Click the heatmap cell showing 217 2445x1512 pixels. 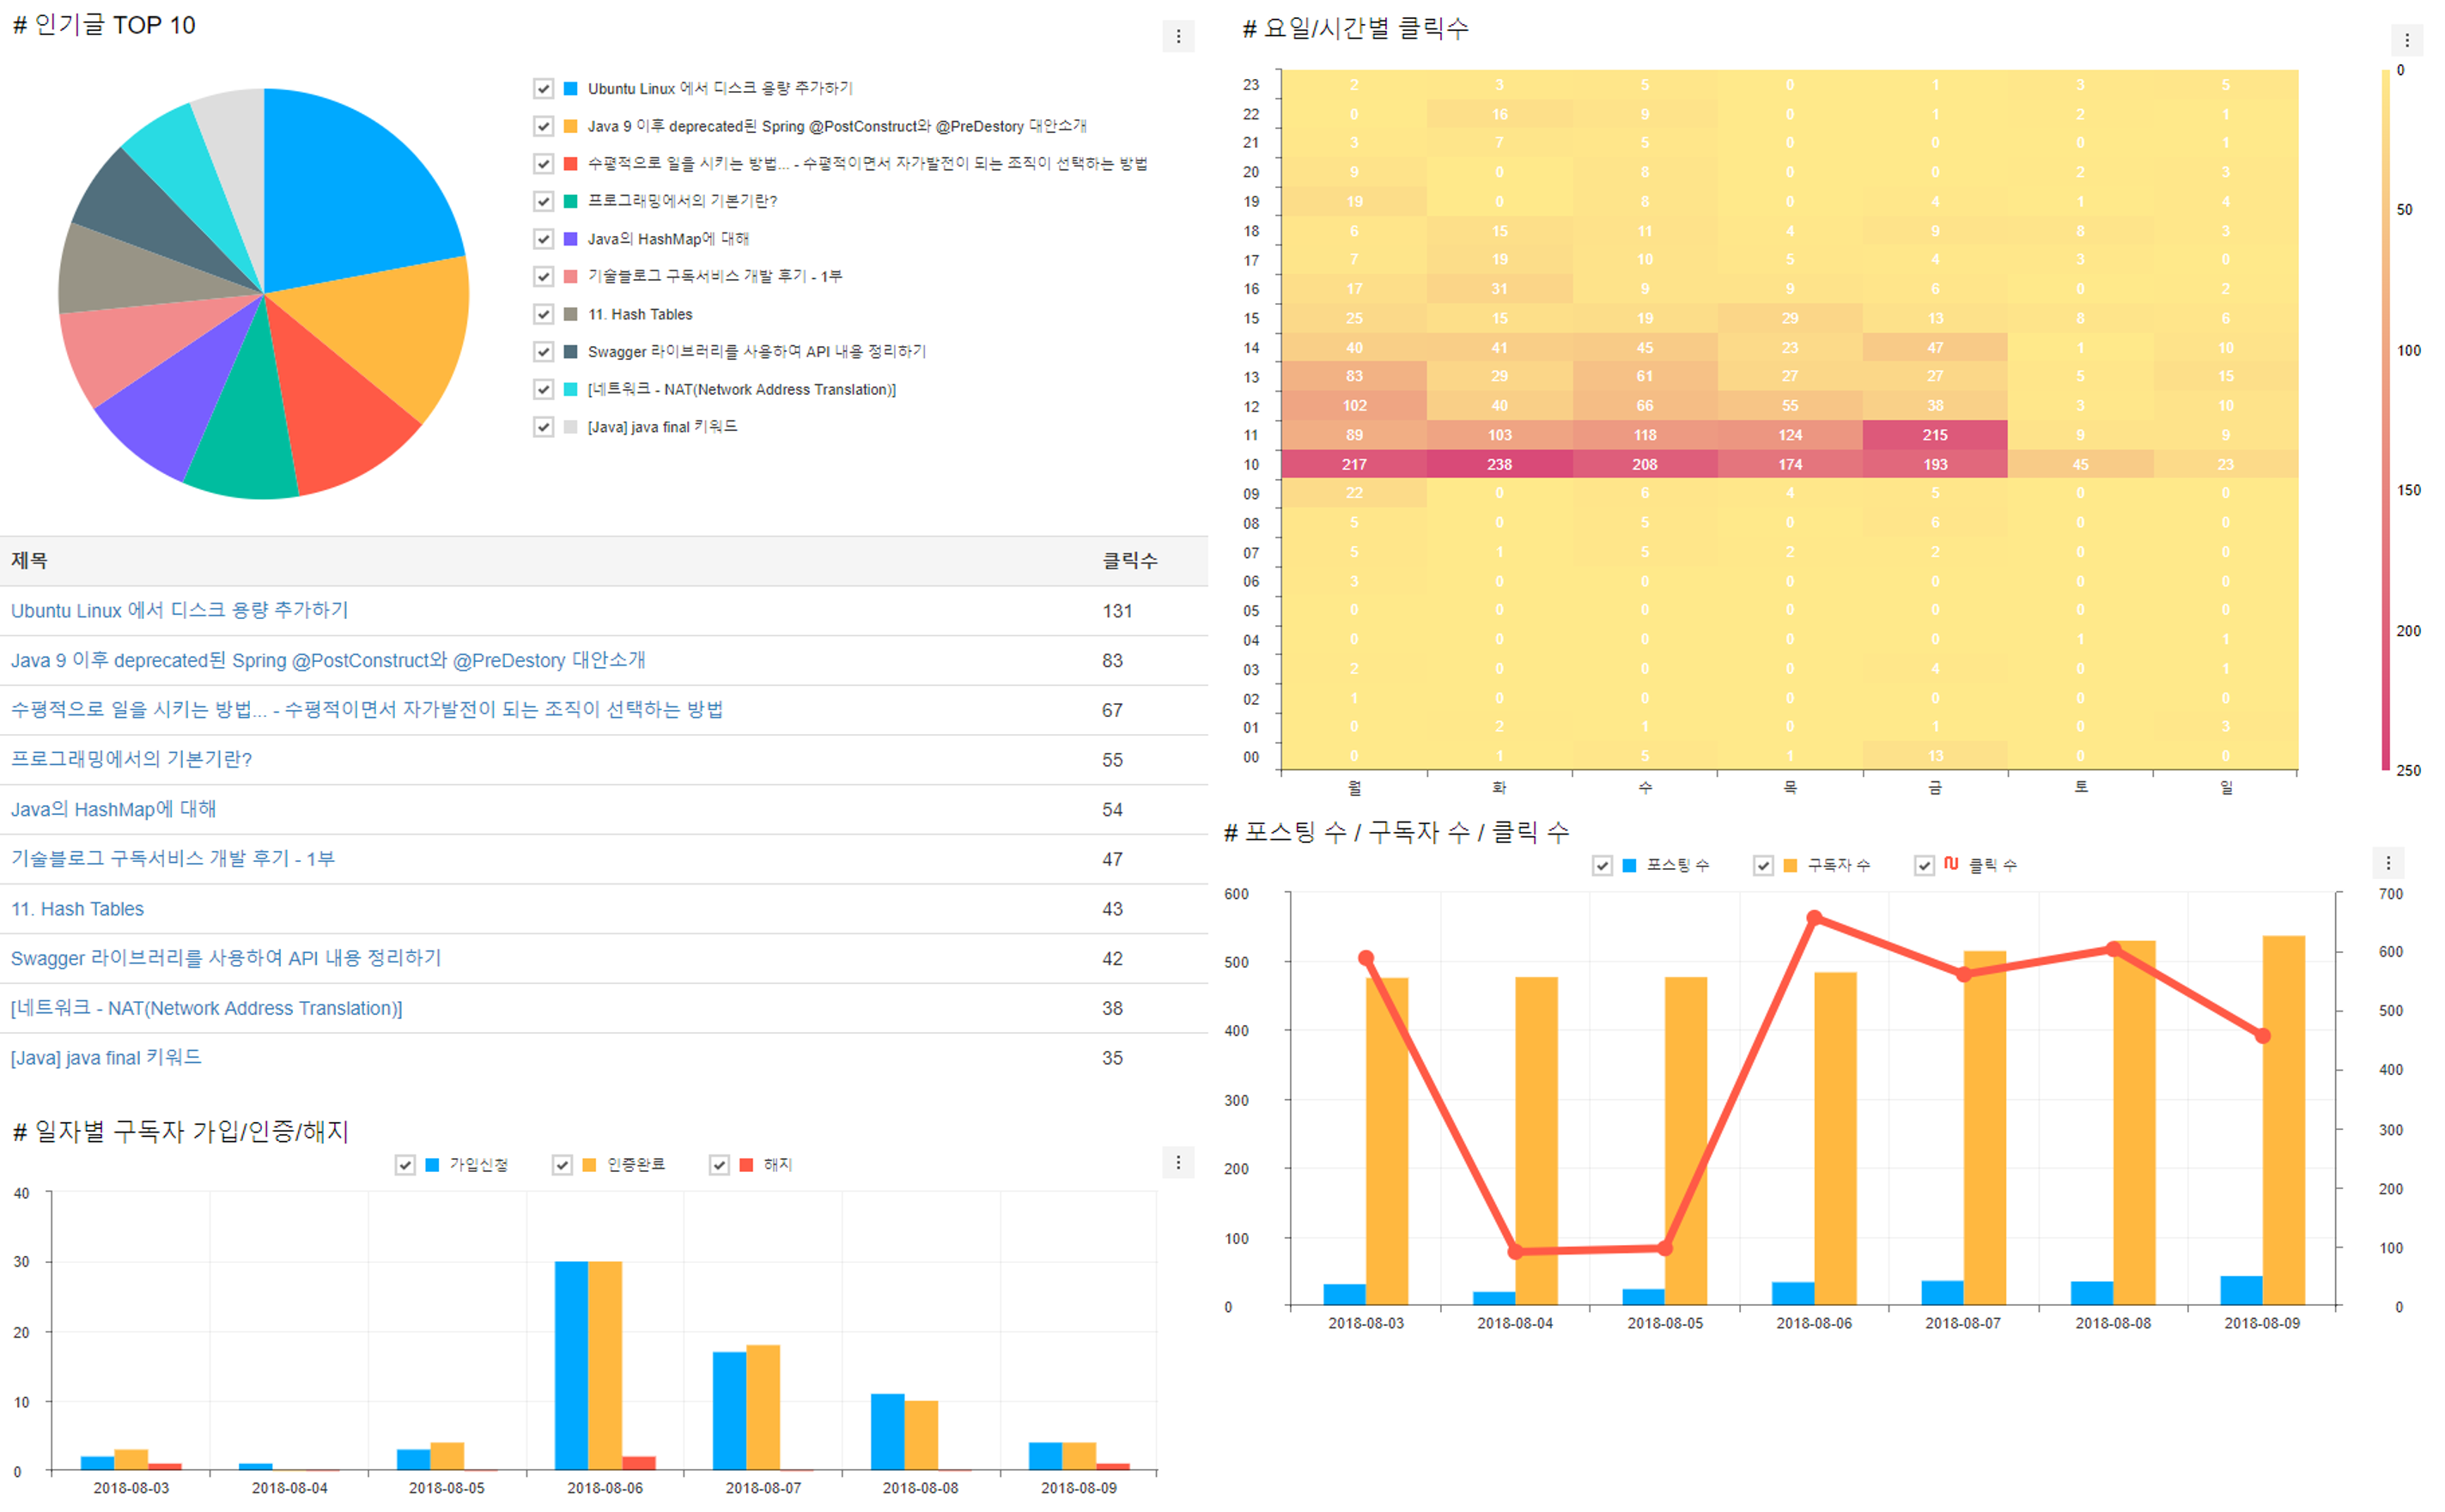1354,464
